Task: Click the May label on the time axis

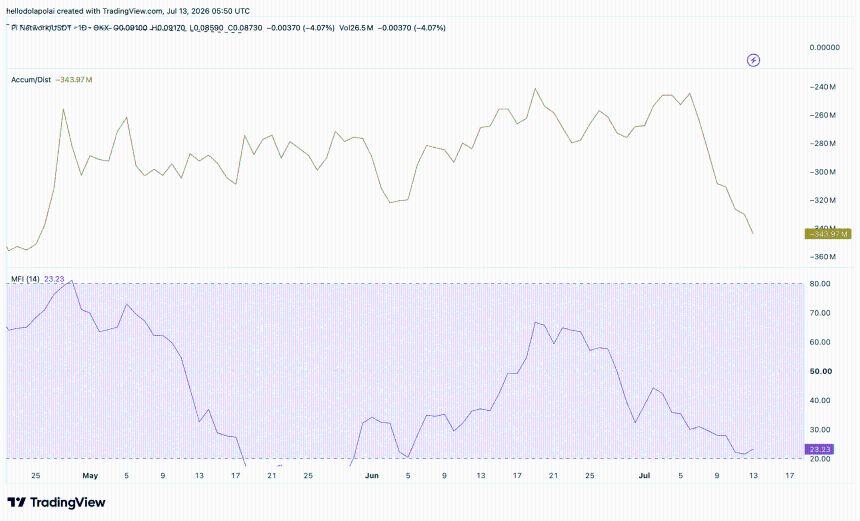Action: pyautogui.click(x=90, y=475)
